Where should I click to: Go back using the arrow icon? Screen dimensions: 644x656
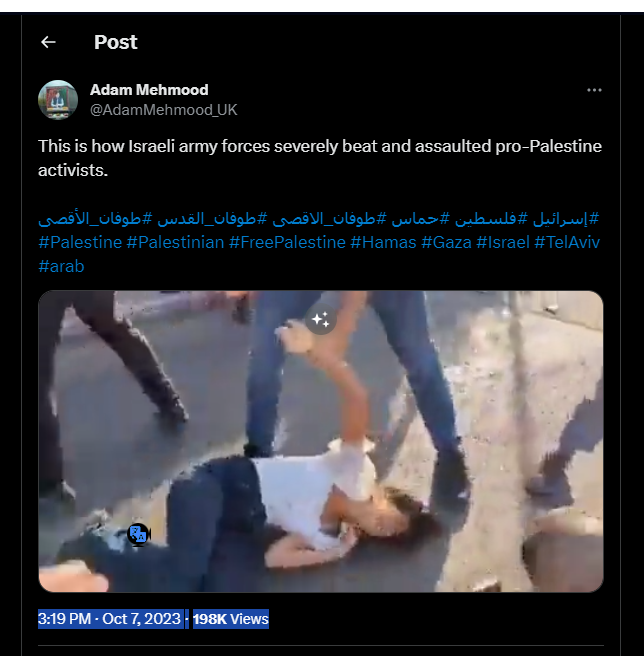(48, 42)
